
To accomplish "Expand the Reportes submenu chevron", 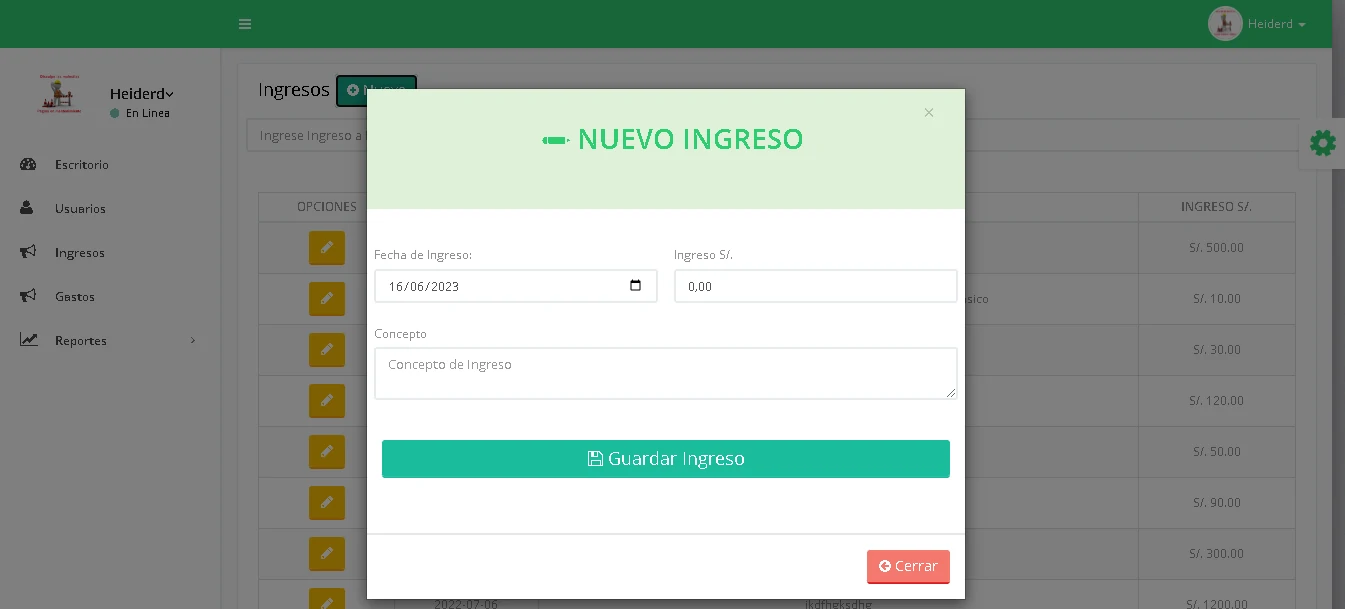I will click(193, 340).
